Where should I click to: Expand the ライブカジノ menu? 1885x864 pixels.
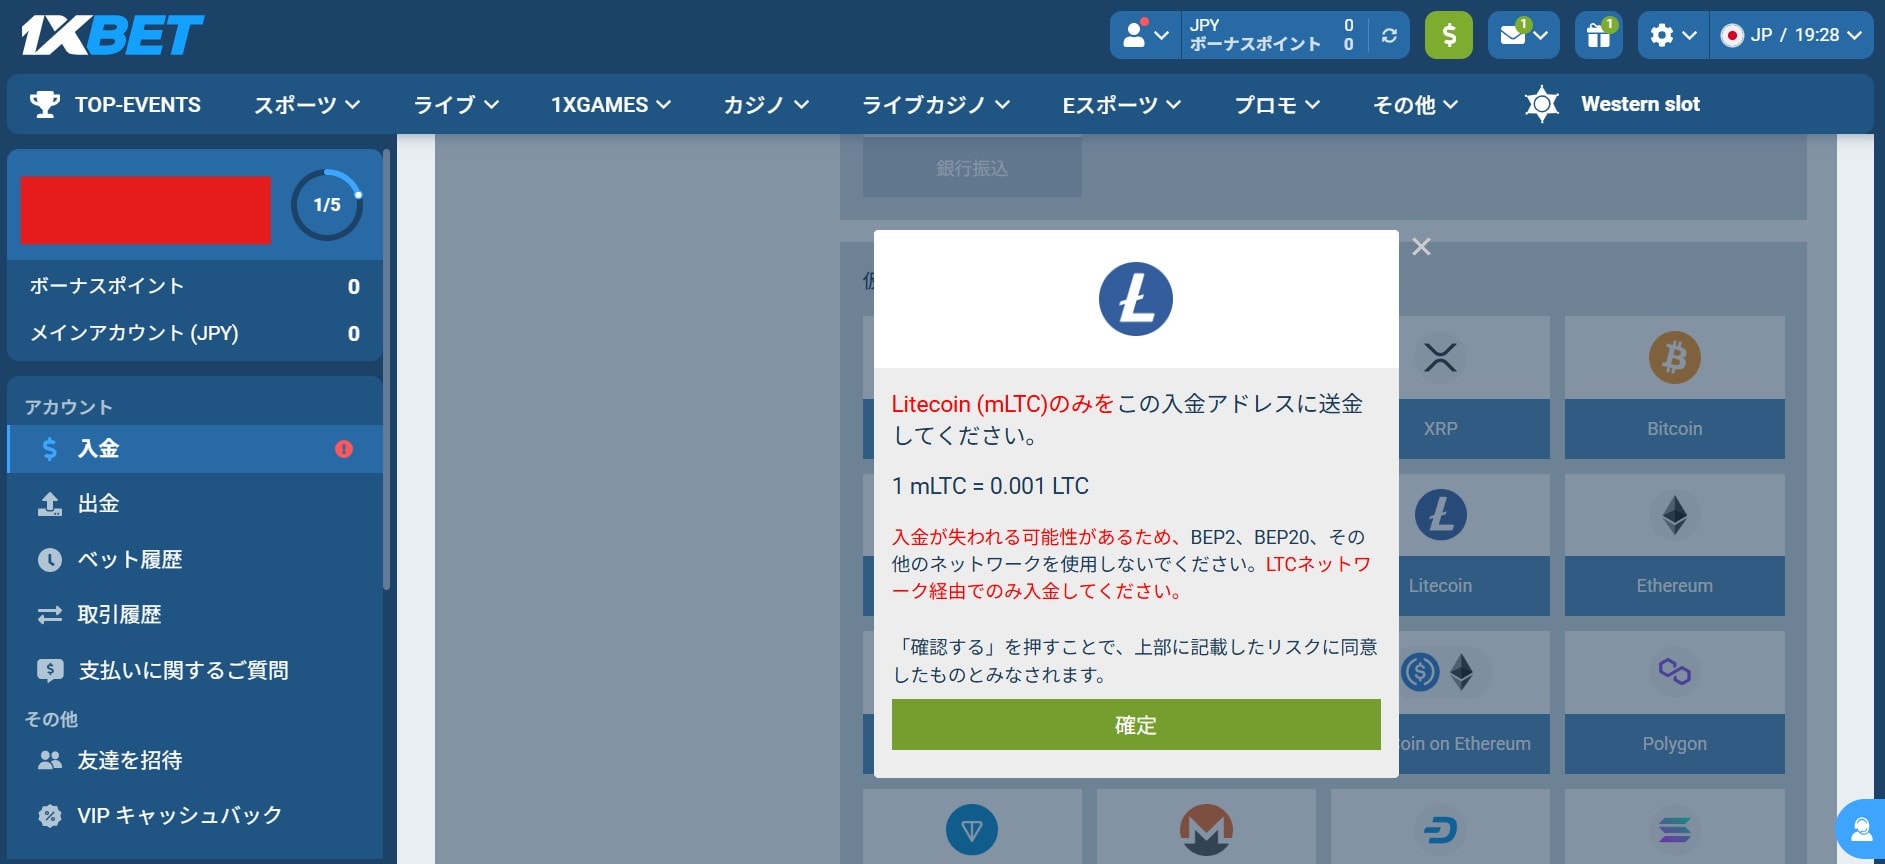936,104
